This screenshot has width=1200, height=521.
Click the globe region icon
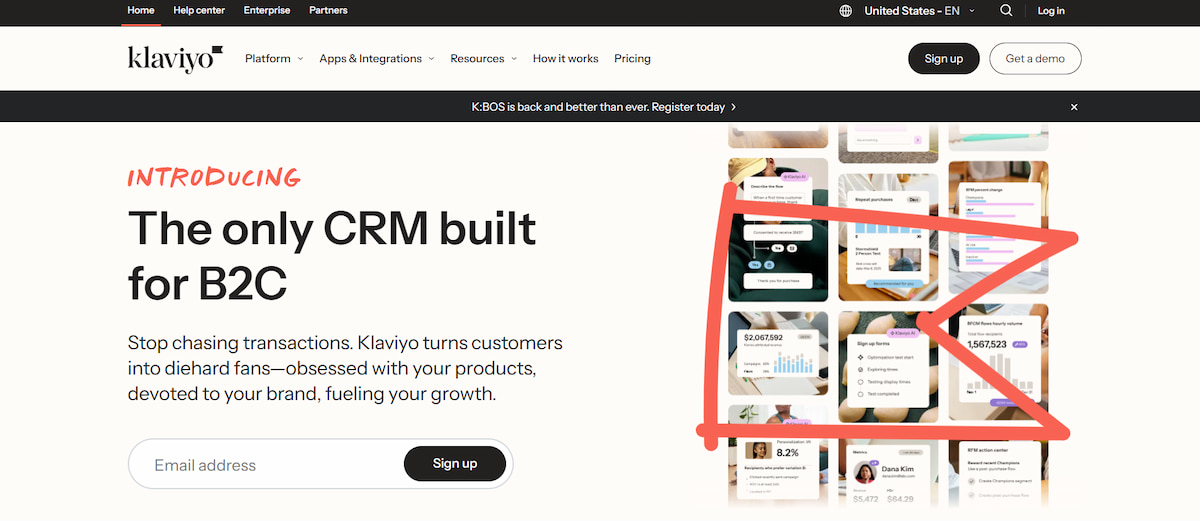(x=846, y=11)
